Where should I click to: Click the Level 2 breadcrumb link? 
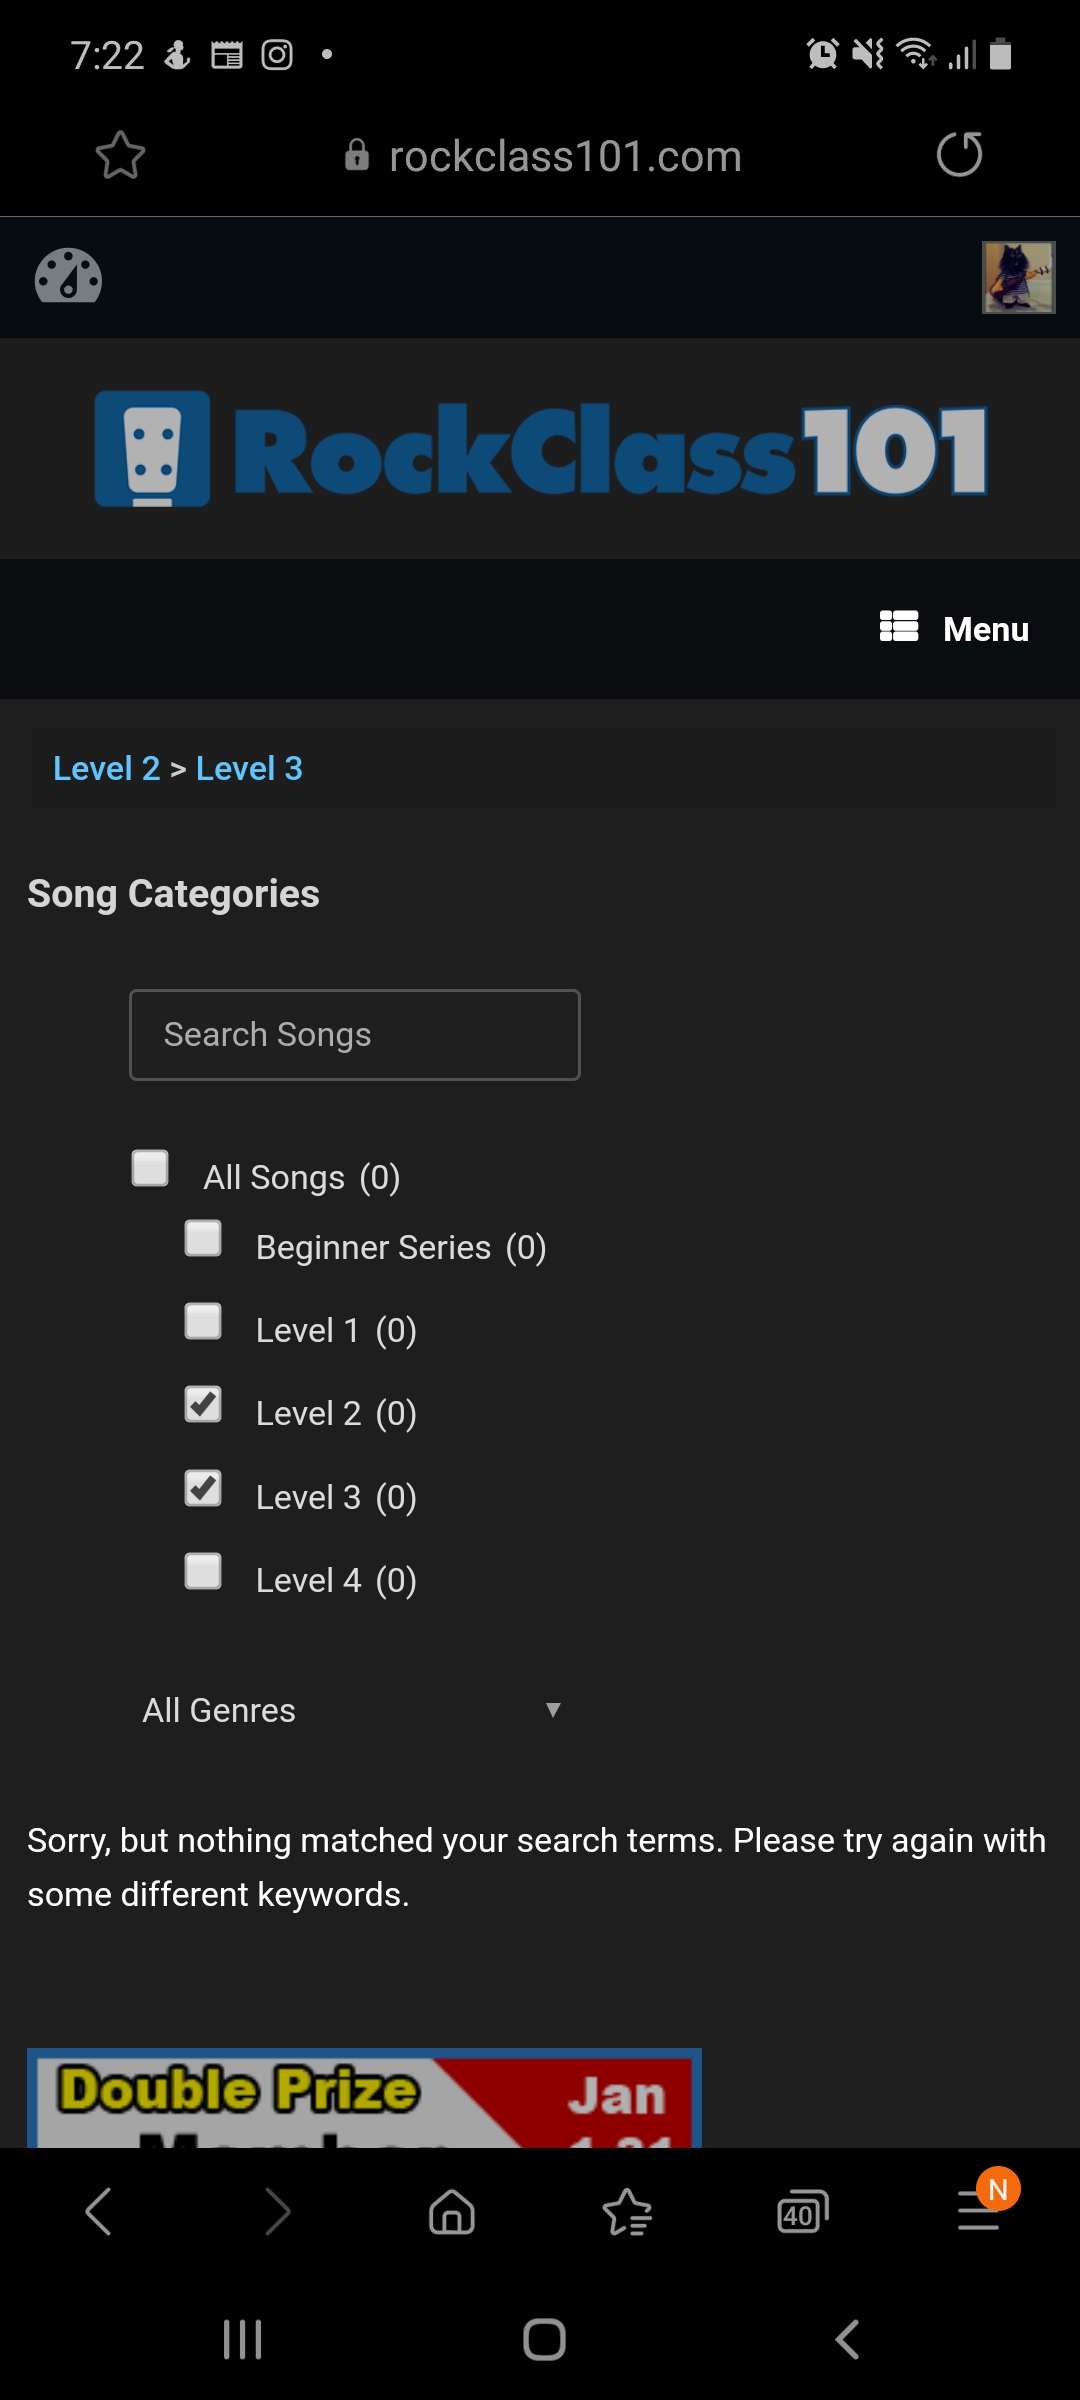click(x=106, y=768)
